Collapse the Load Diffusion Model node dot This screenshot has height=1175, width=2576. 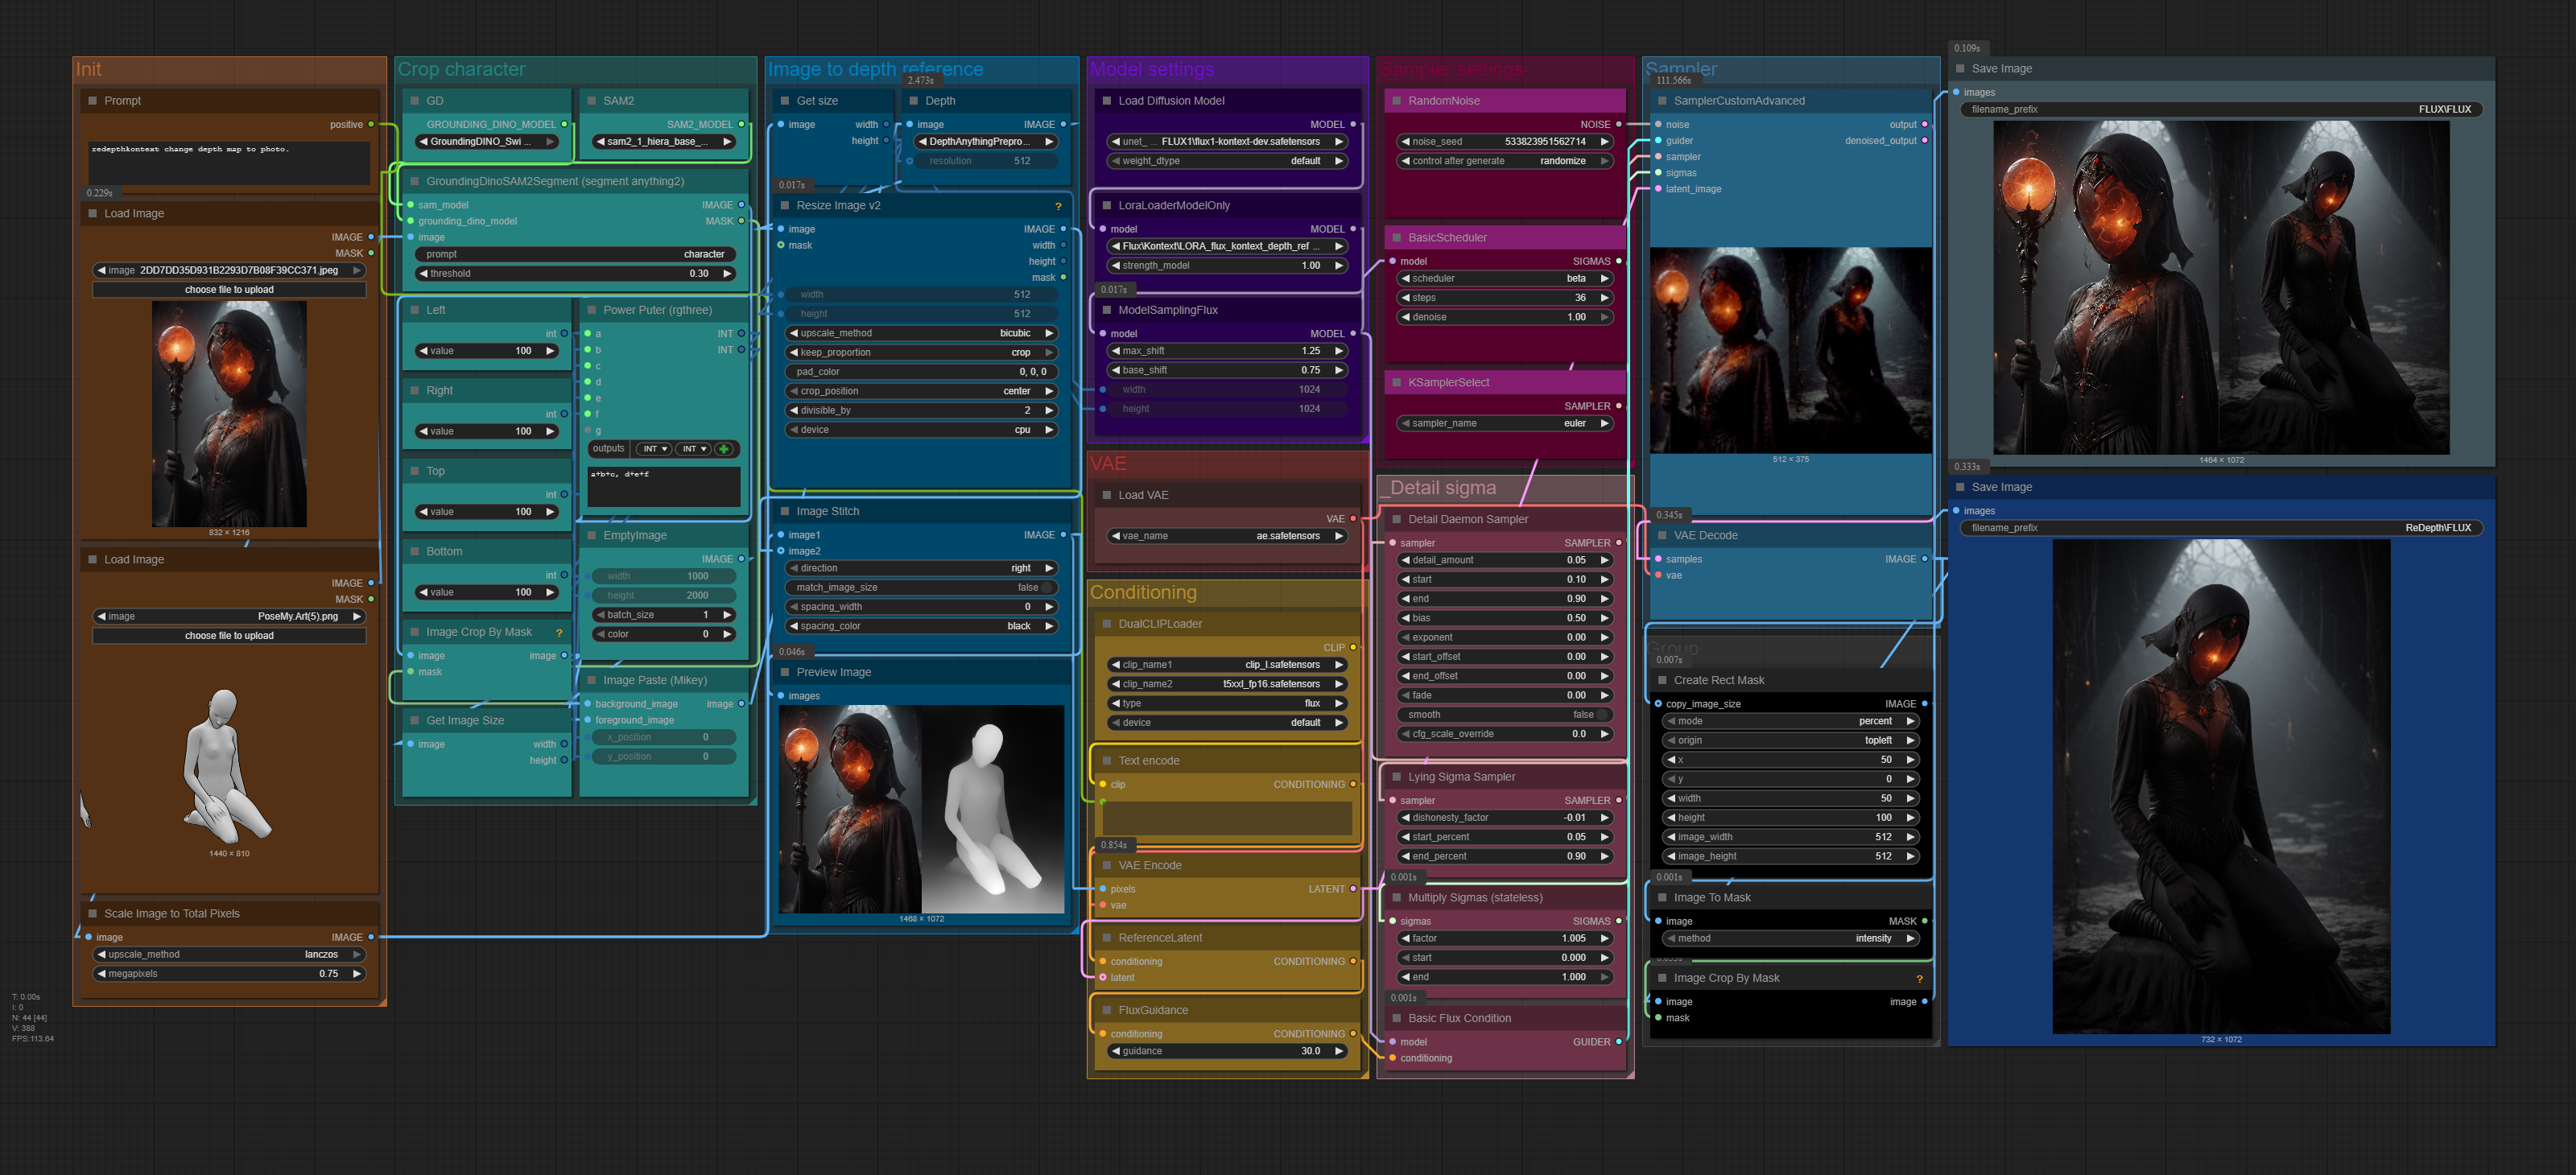click(1106, 101)
